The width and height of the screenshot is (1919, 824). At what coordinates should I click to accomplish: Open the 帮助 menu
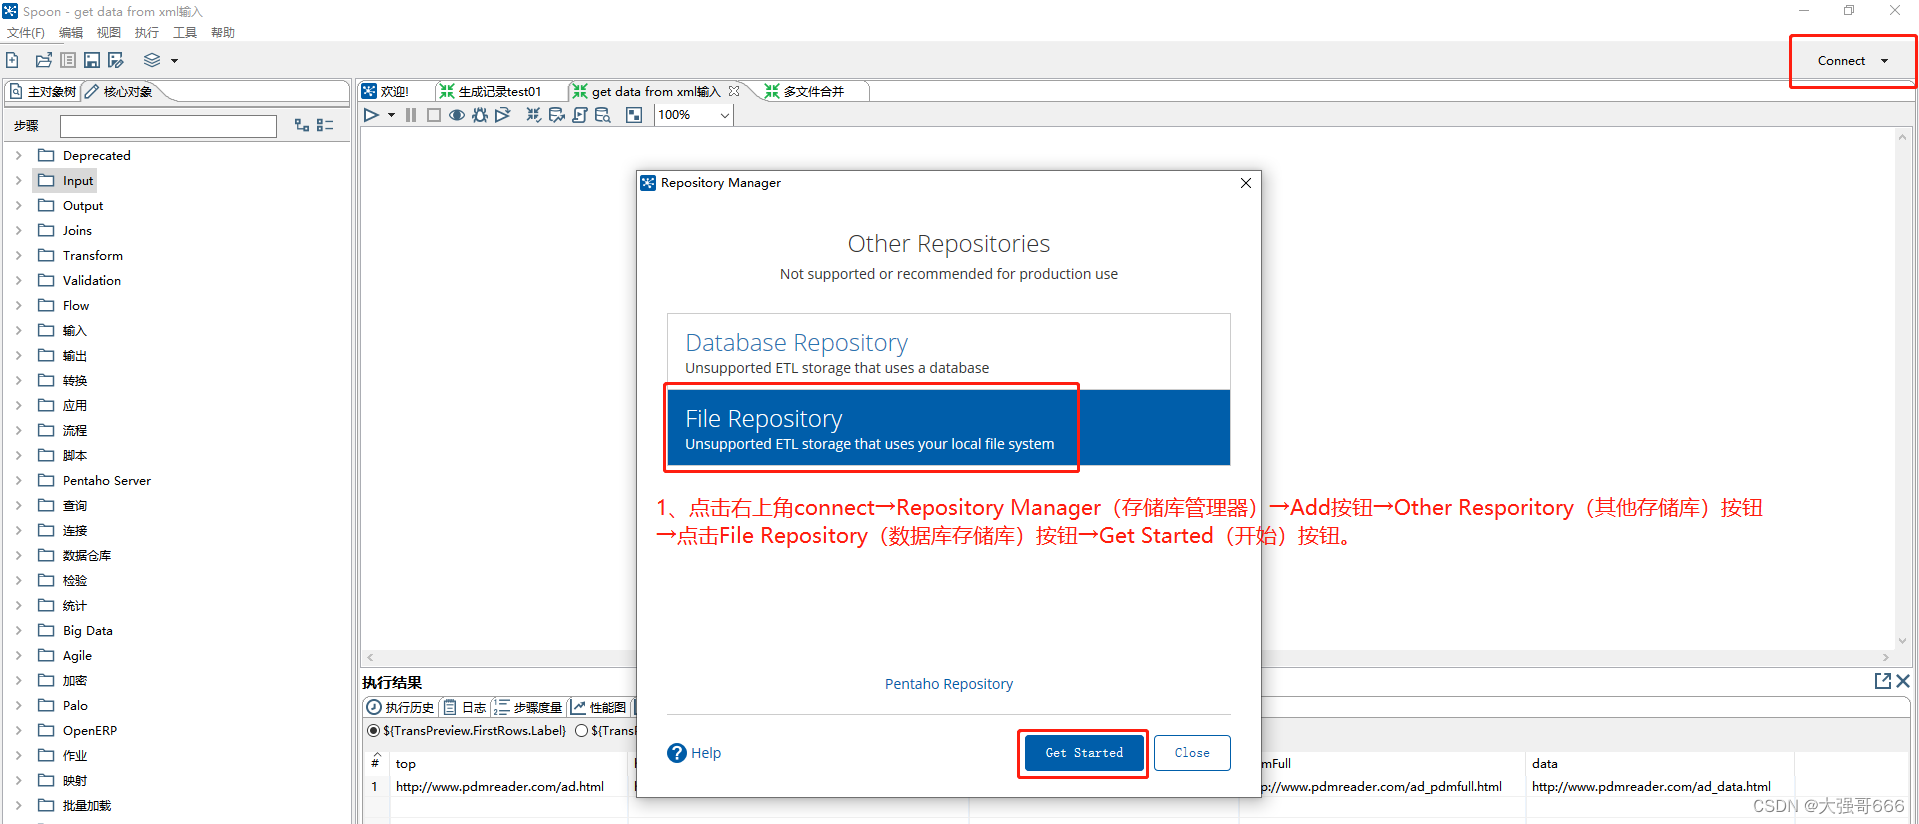223,33
